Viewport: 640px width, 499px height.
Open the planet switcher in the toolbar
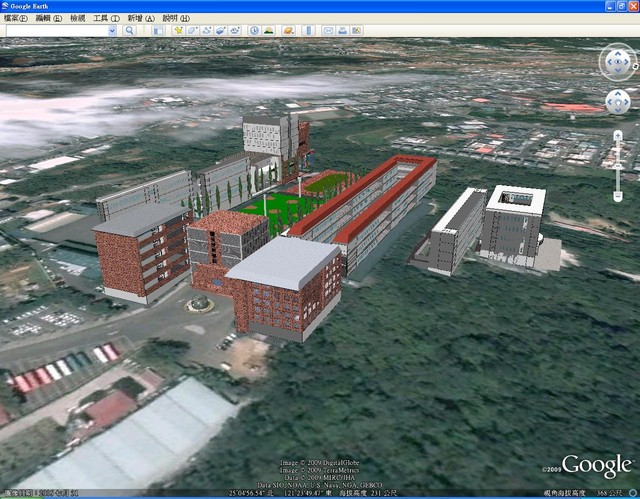pos(288,30)
